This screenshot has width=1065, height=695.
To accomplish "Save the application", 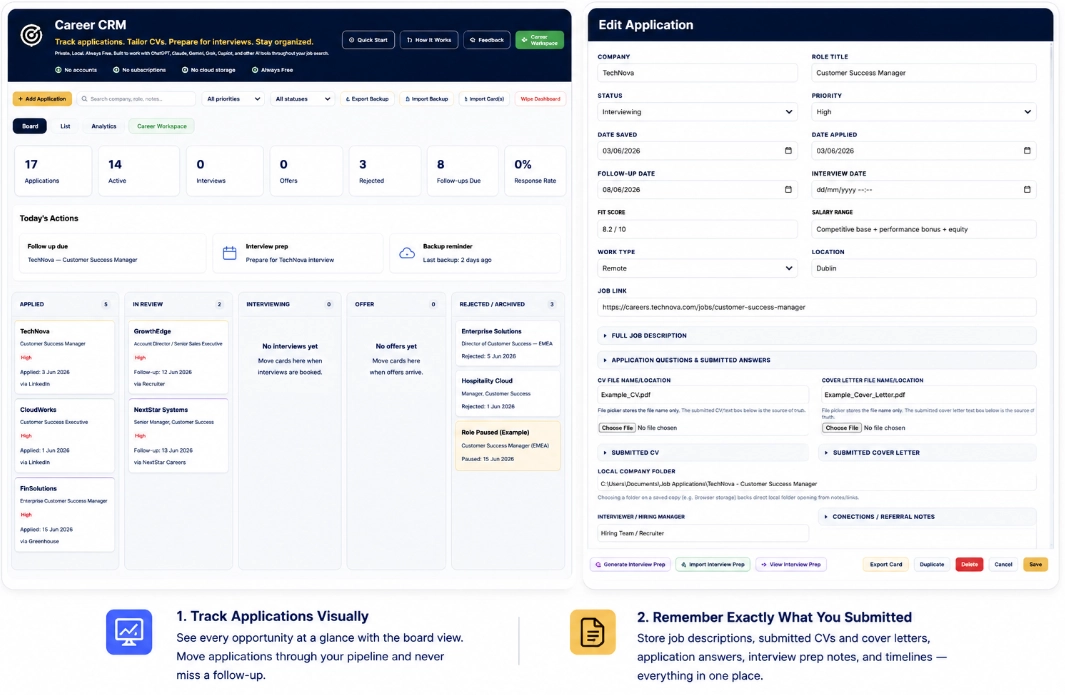I will pos(1035,565).
